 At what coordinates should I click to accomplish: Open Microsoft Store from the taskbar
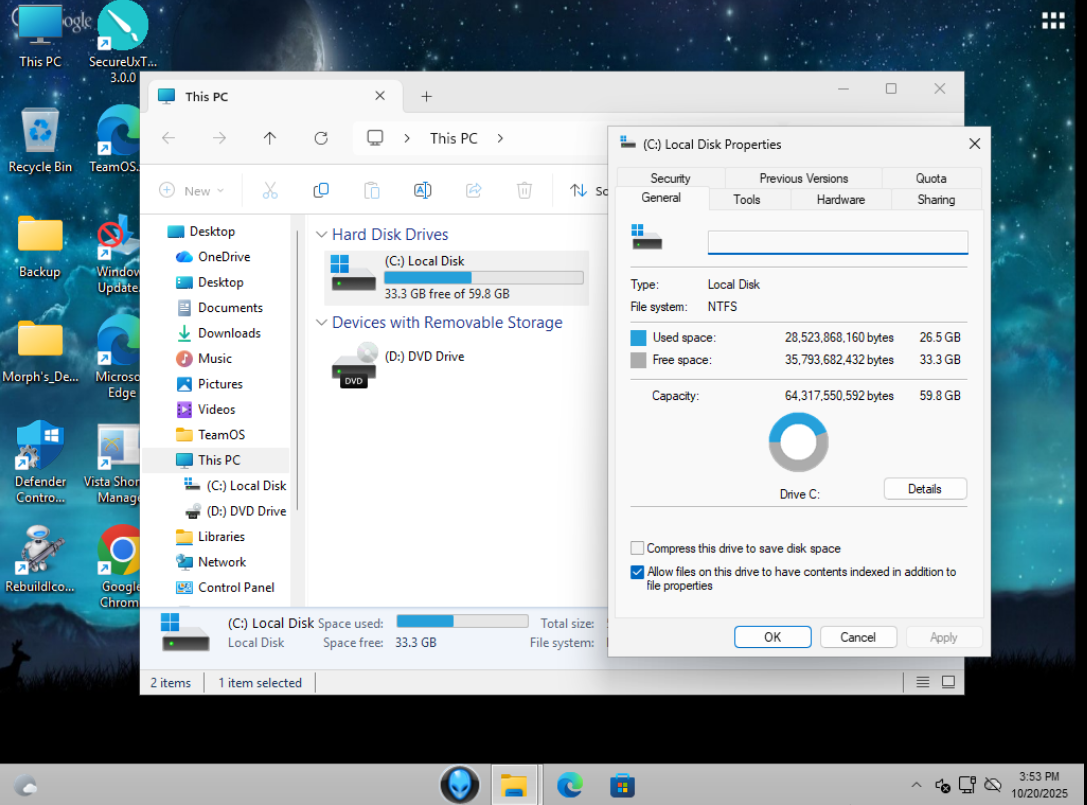pyautogui.click(x=622, y=785)
